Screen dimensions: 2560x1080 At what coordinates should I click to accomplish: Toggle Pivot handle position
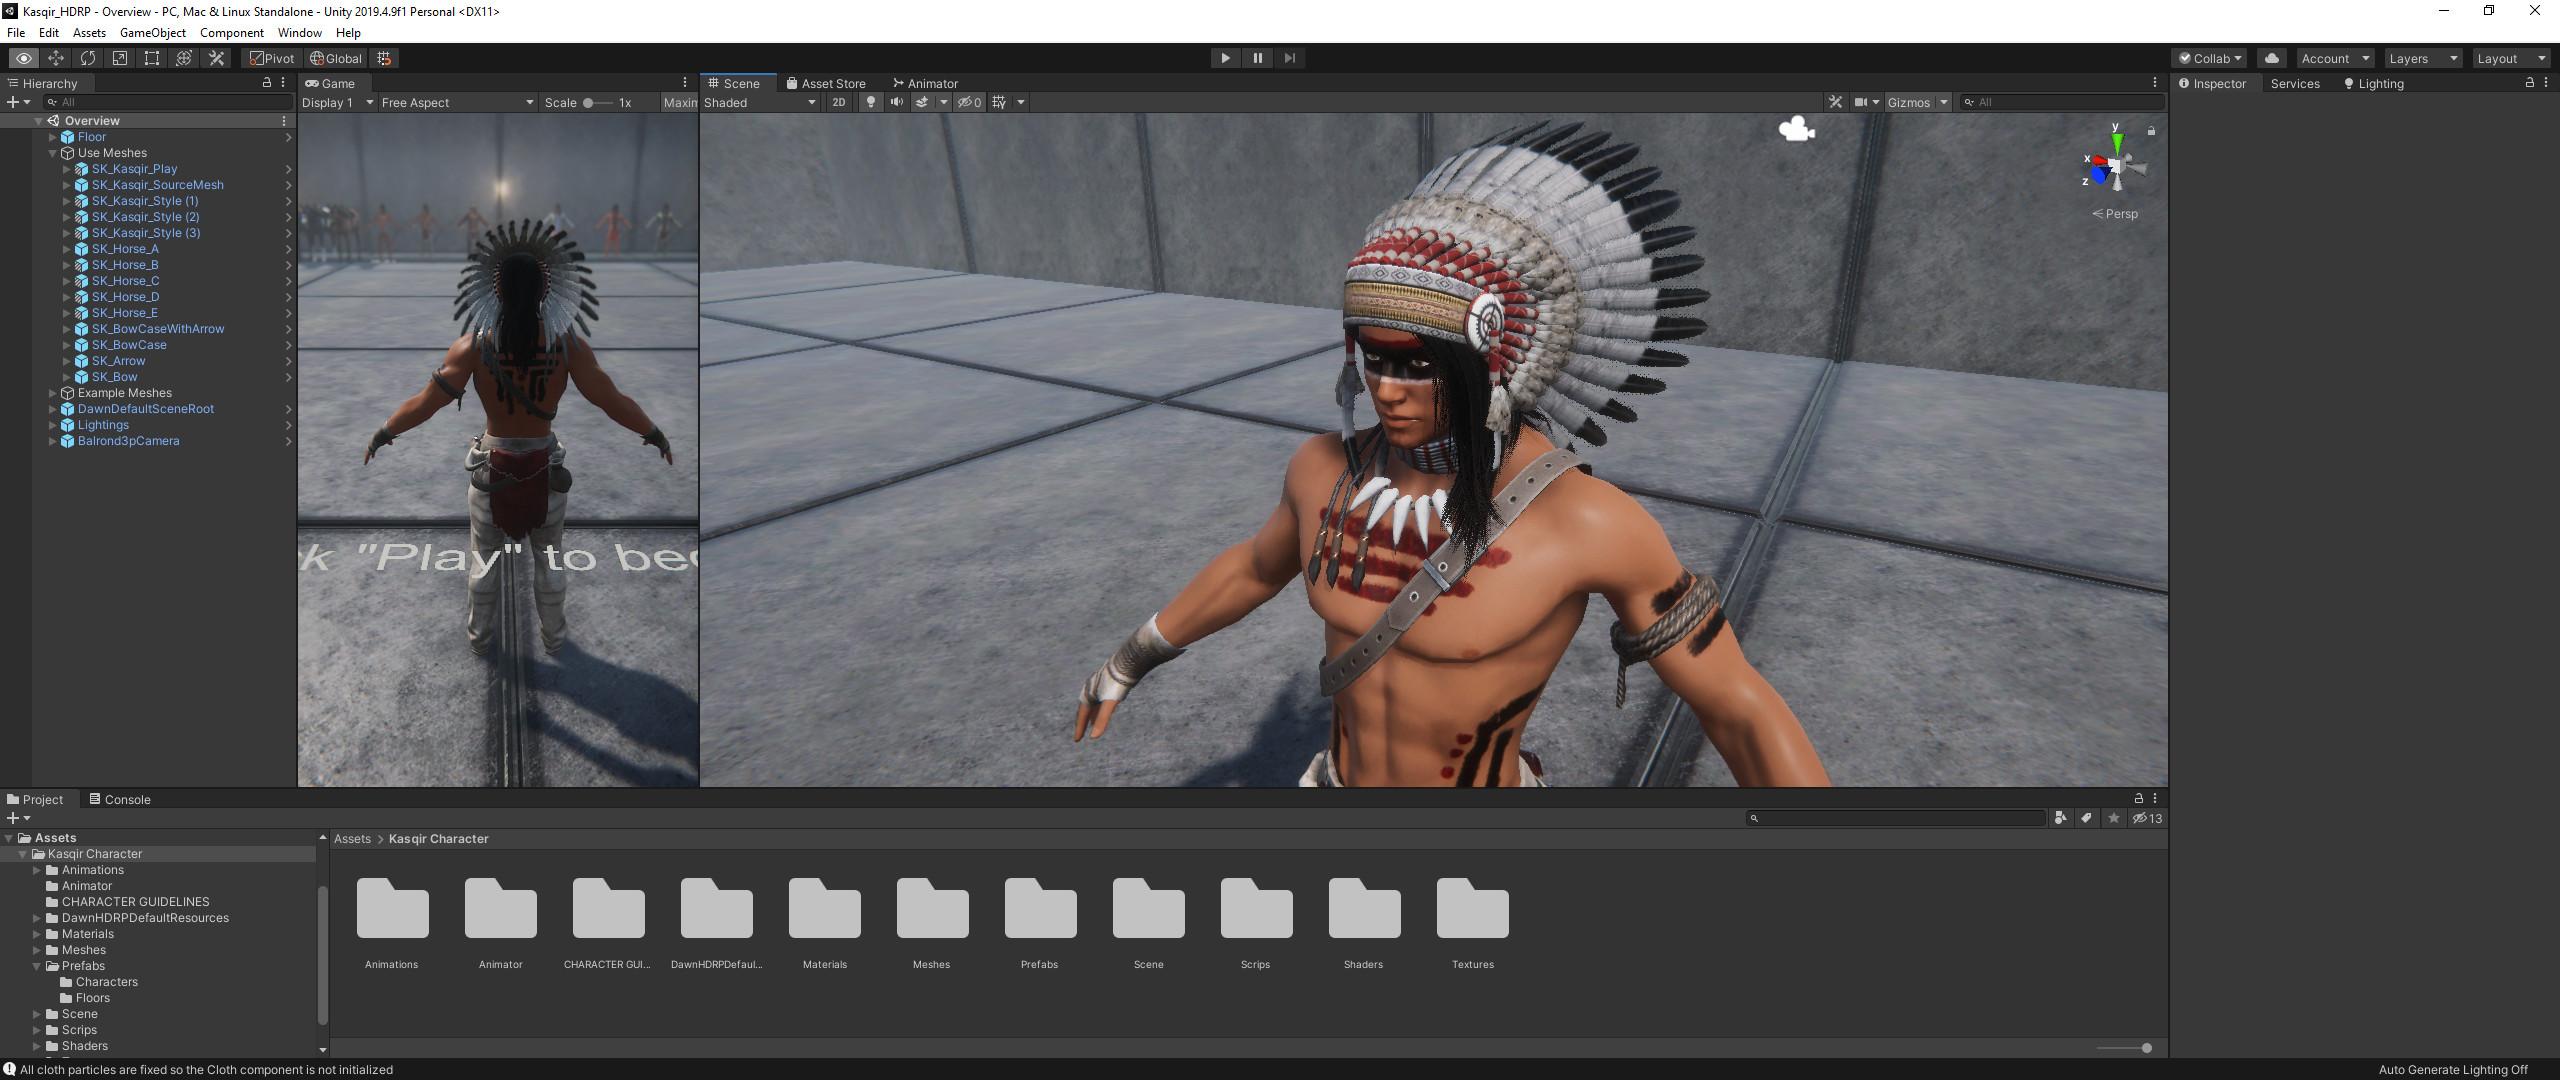pyautogui.click(x=272, y=58)
